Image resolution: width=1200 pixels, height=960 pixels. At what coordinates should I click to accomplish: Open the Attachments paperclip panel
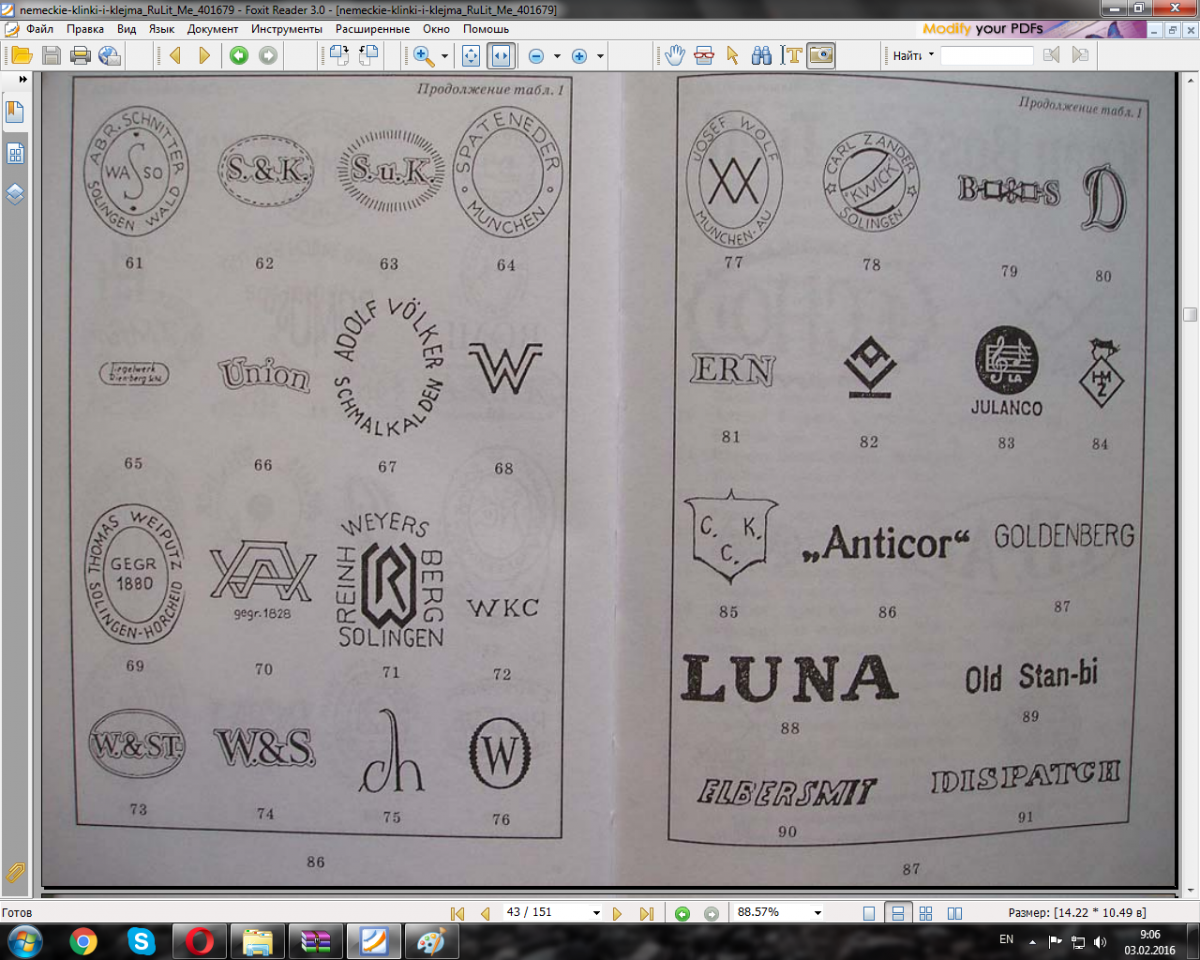coord(15,871)
